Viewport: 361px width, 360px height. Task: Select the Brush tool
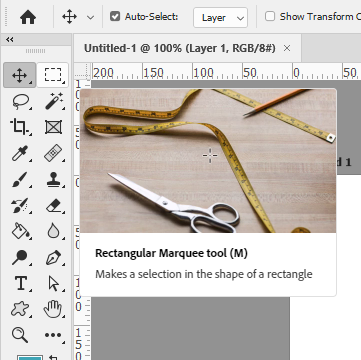pos(20,179)
